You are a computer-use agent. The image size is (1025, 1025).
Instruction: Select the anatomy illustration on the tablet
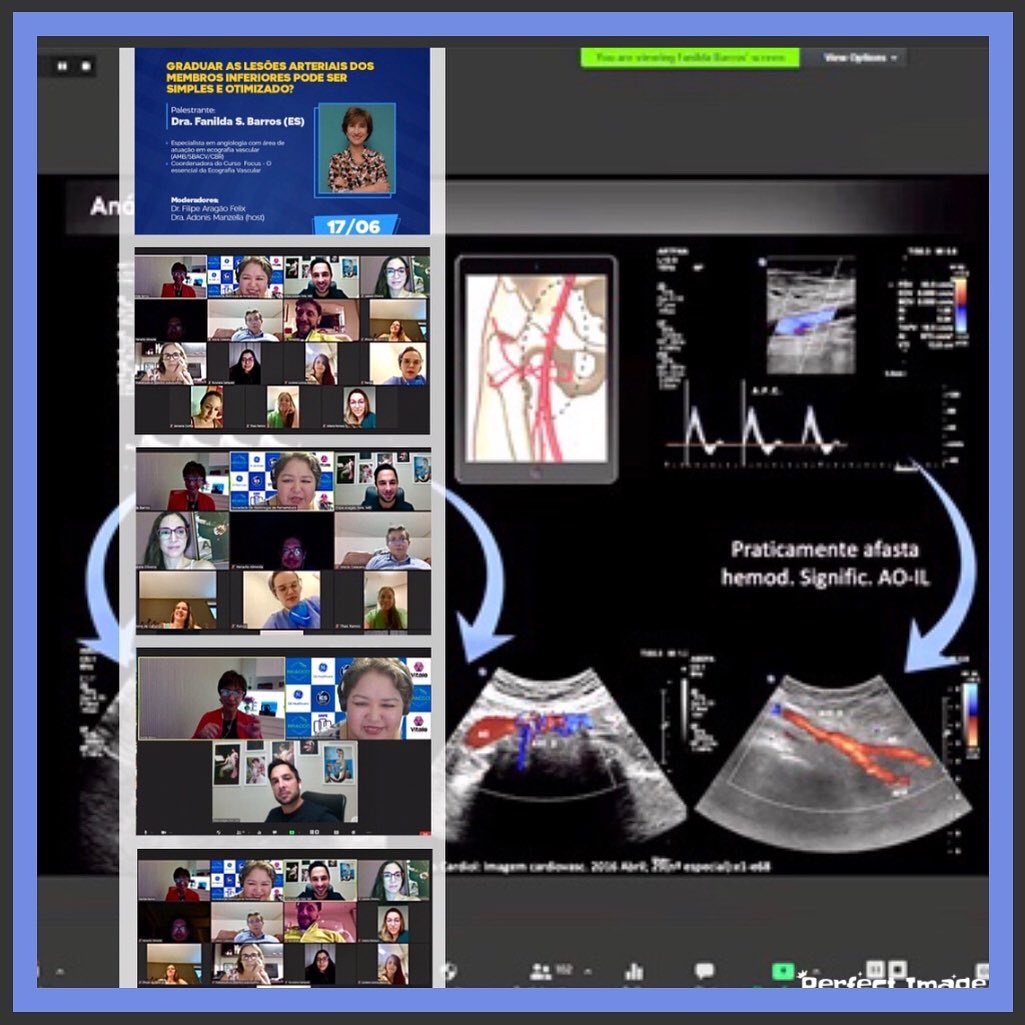[x=536, y=368]
